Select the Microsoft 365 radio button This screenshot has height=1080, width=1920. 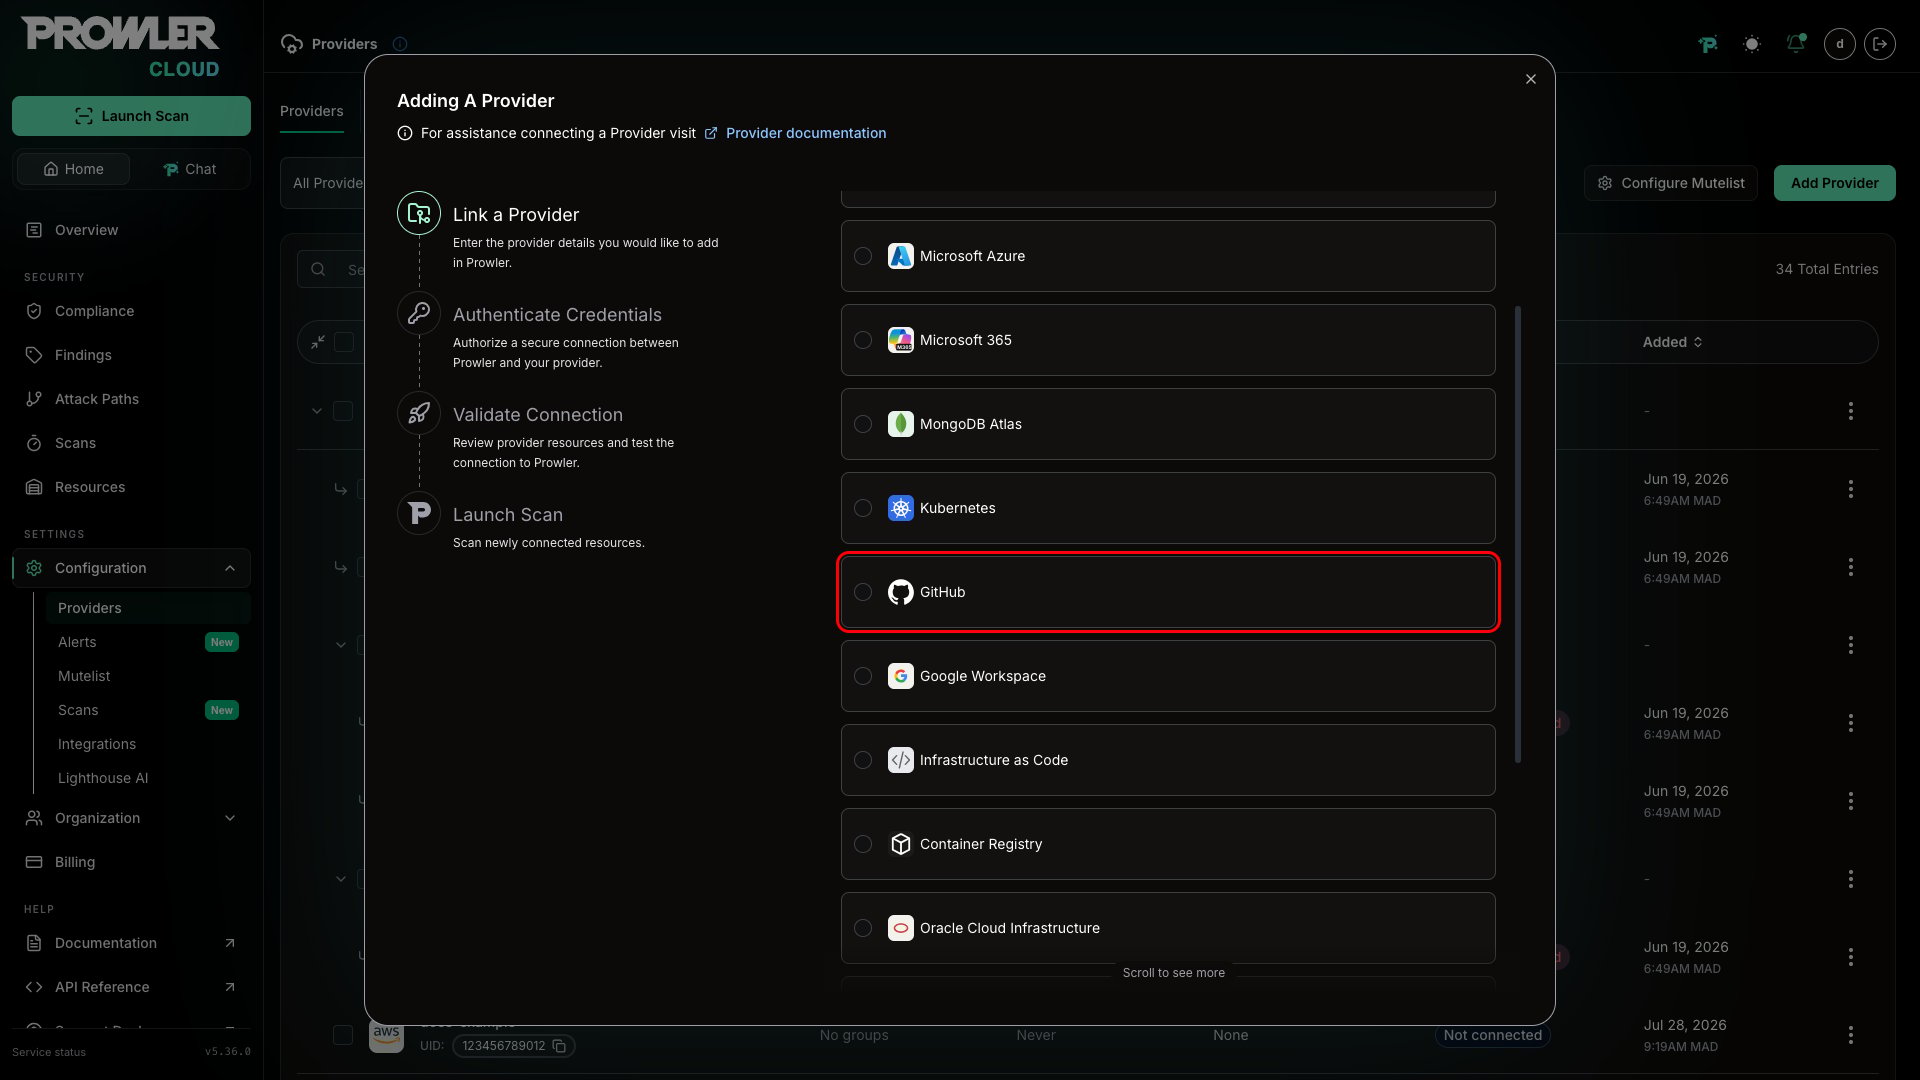[863, 340]
